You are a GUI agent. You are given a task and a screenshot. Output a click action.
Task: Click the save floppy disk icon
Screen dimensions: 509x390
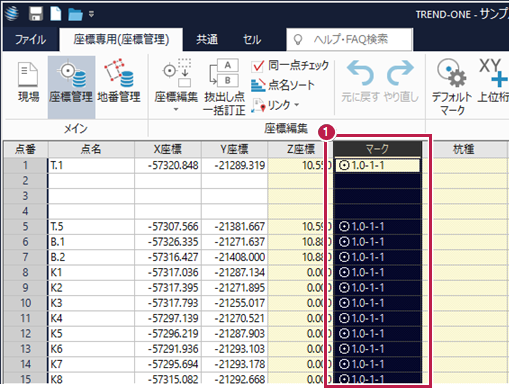point(35,14)
